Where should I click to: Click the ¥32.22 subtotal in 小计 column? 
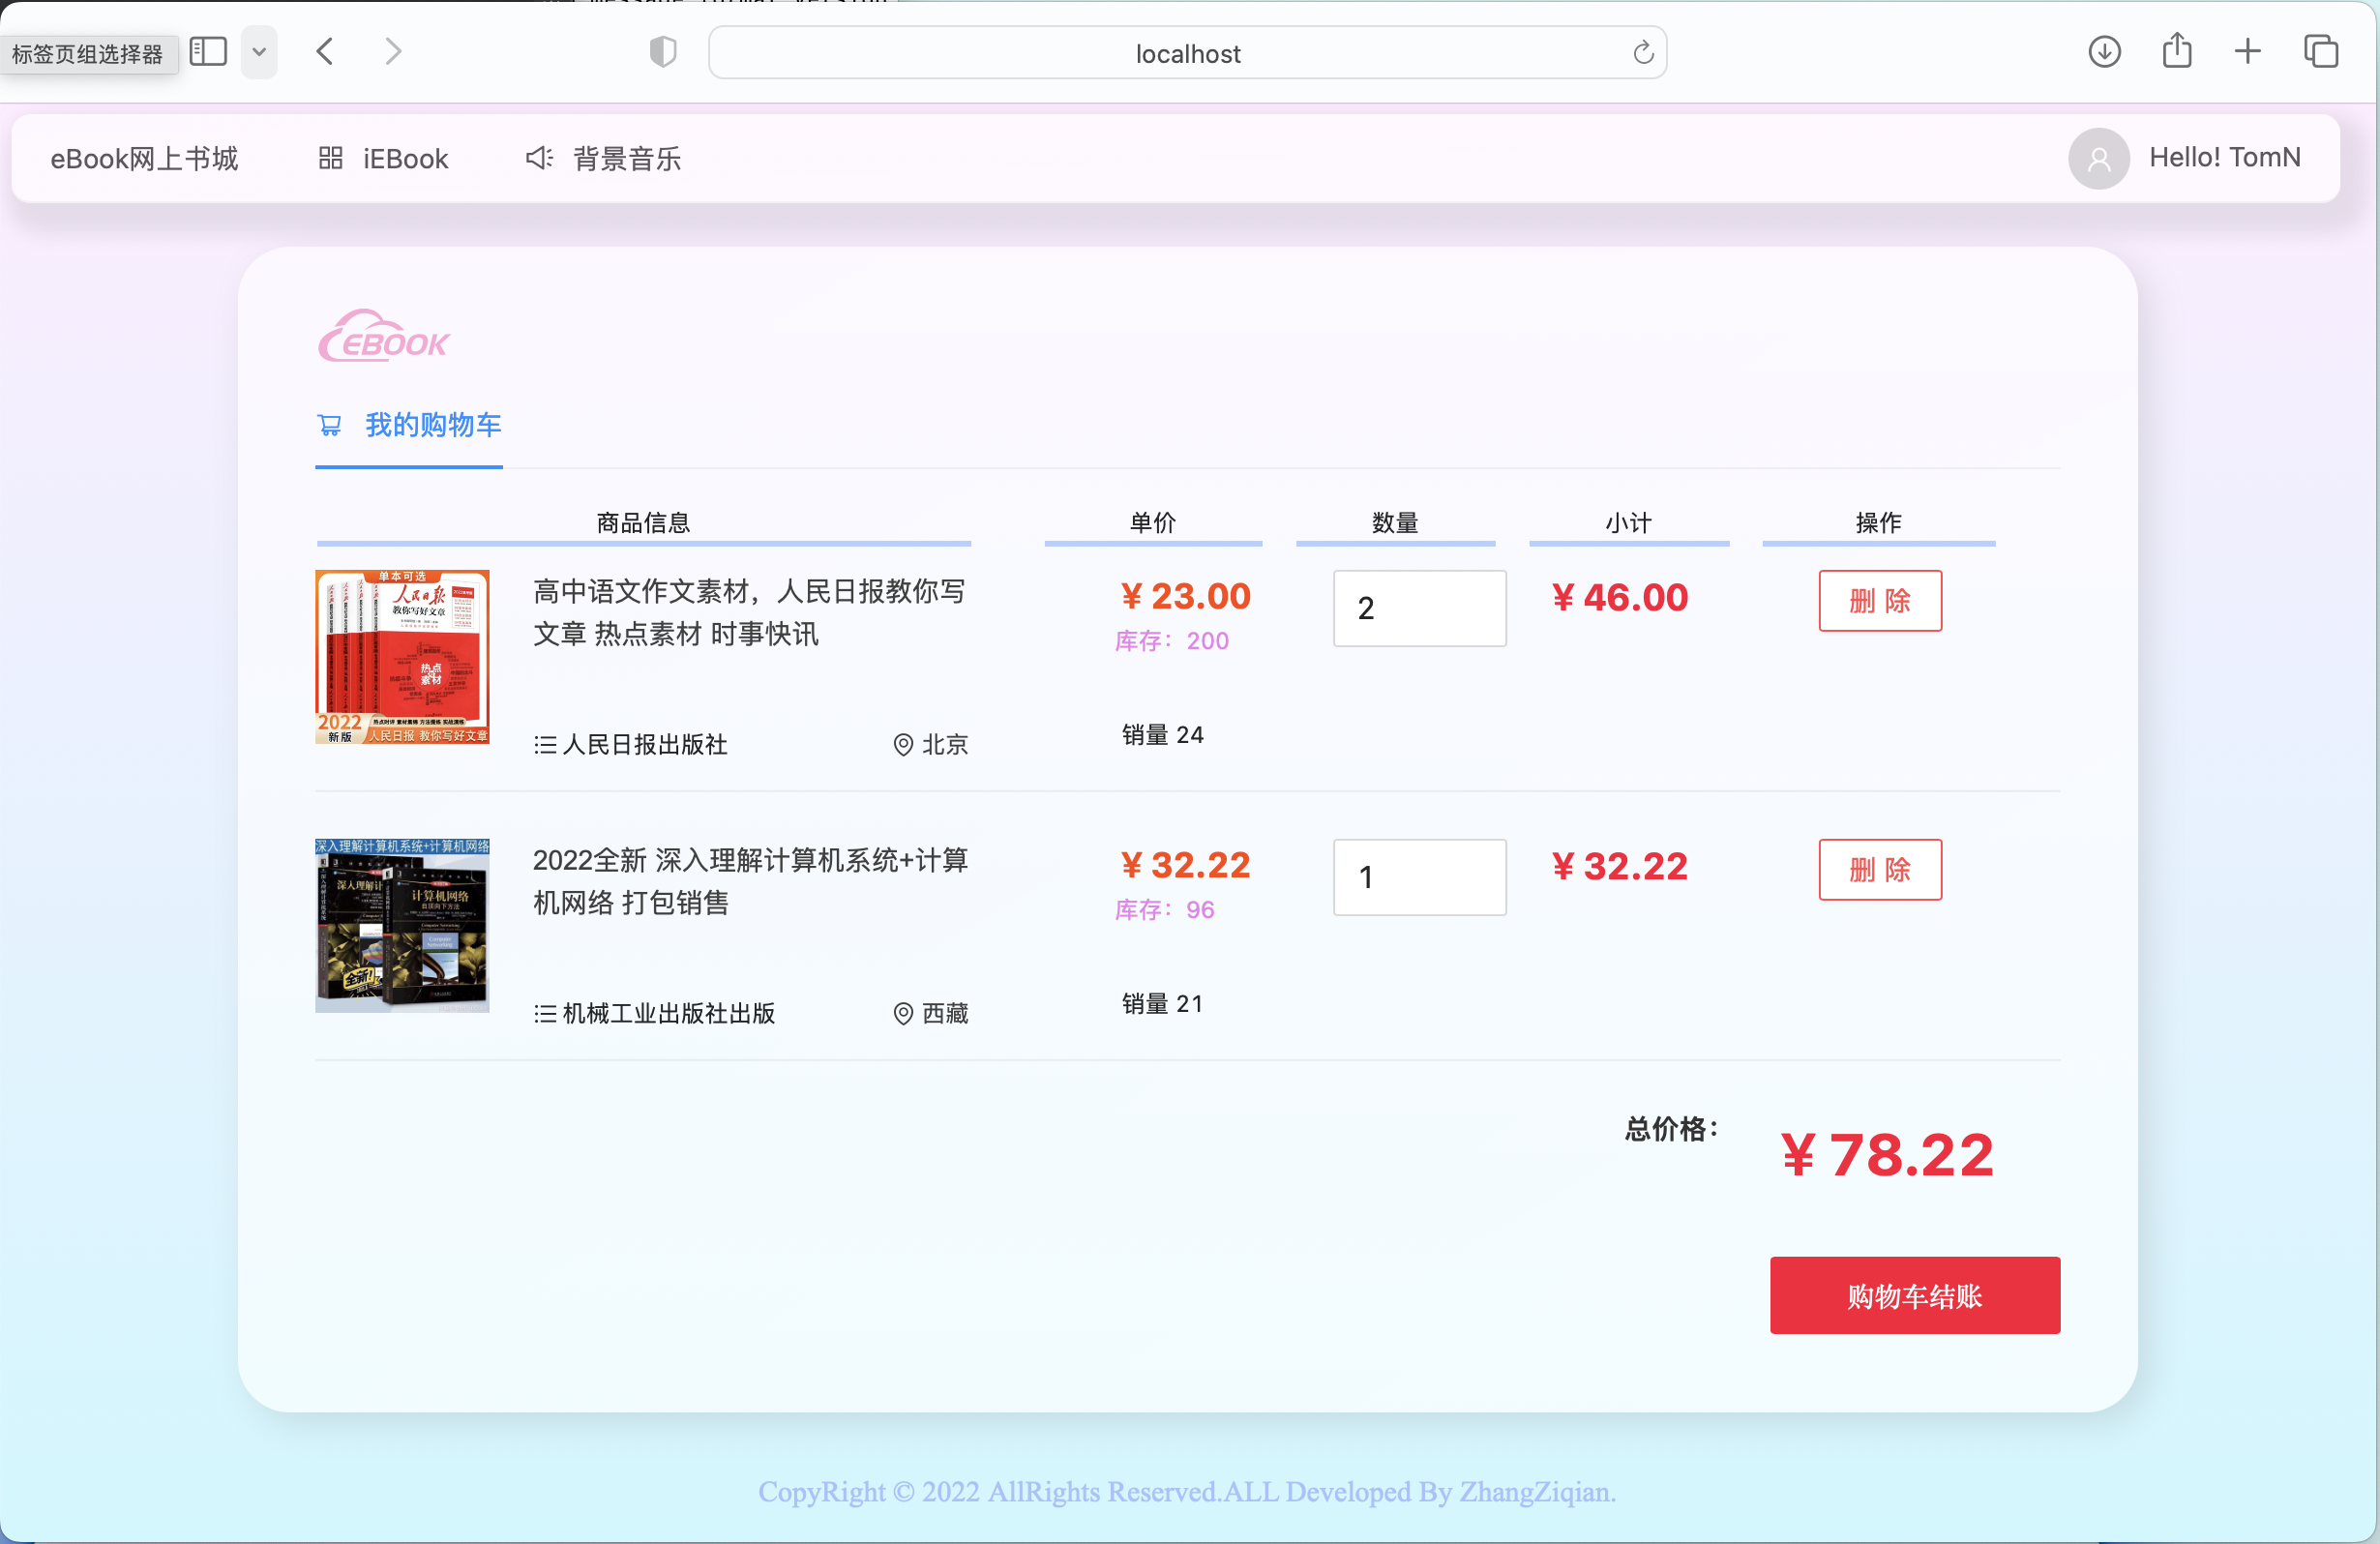pos(1619,866)
